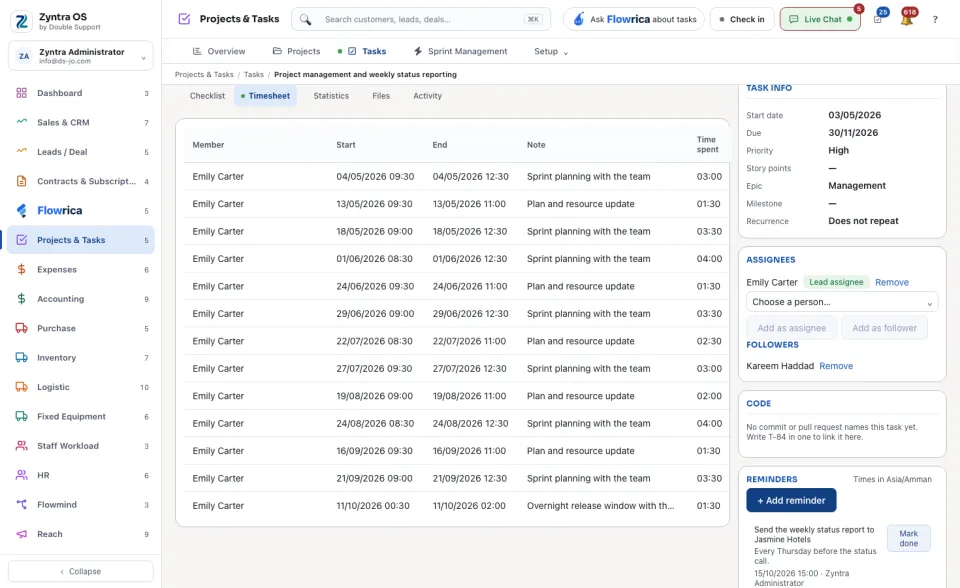Switch to the Projects tab
The width and height of the screenshot is (960, 588).
pos(296,51)
